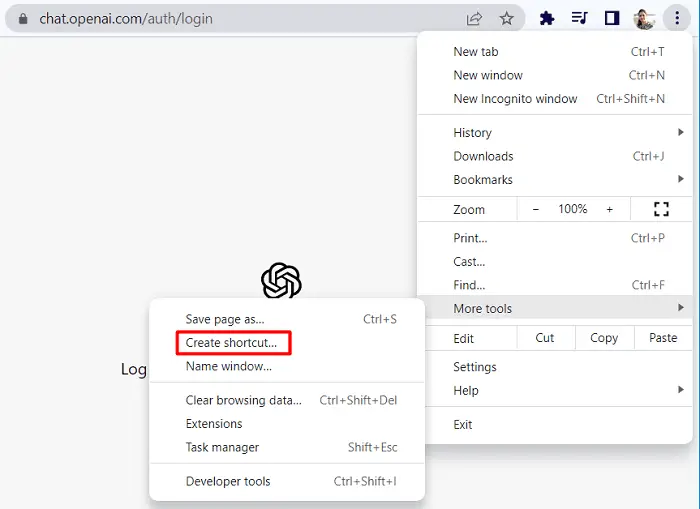The image size is (700, 509).
Task: Click the OpenAI logo on the page
Action: 281,280
